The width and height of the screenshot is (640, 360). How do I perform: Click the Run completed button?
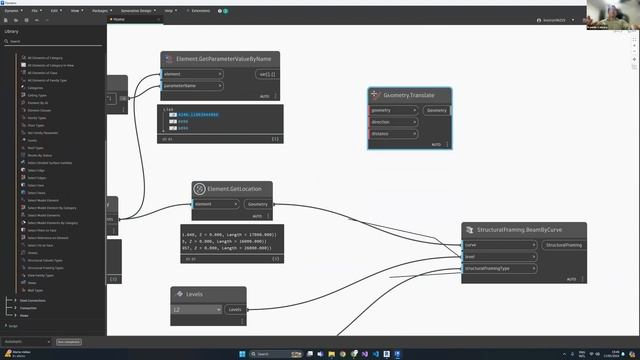[x=69, y=342]
